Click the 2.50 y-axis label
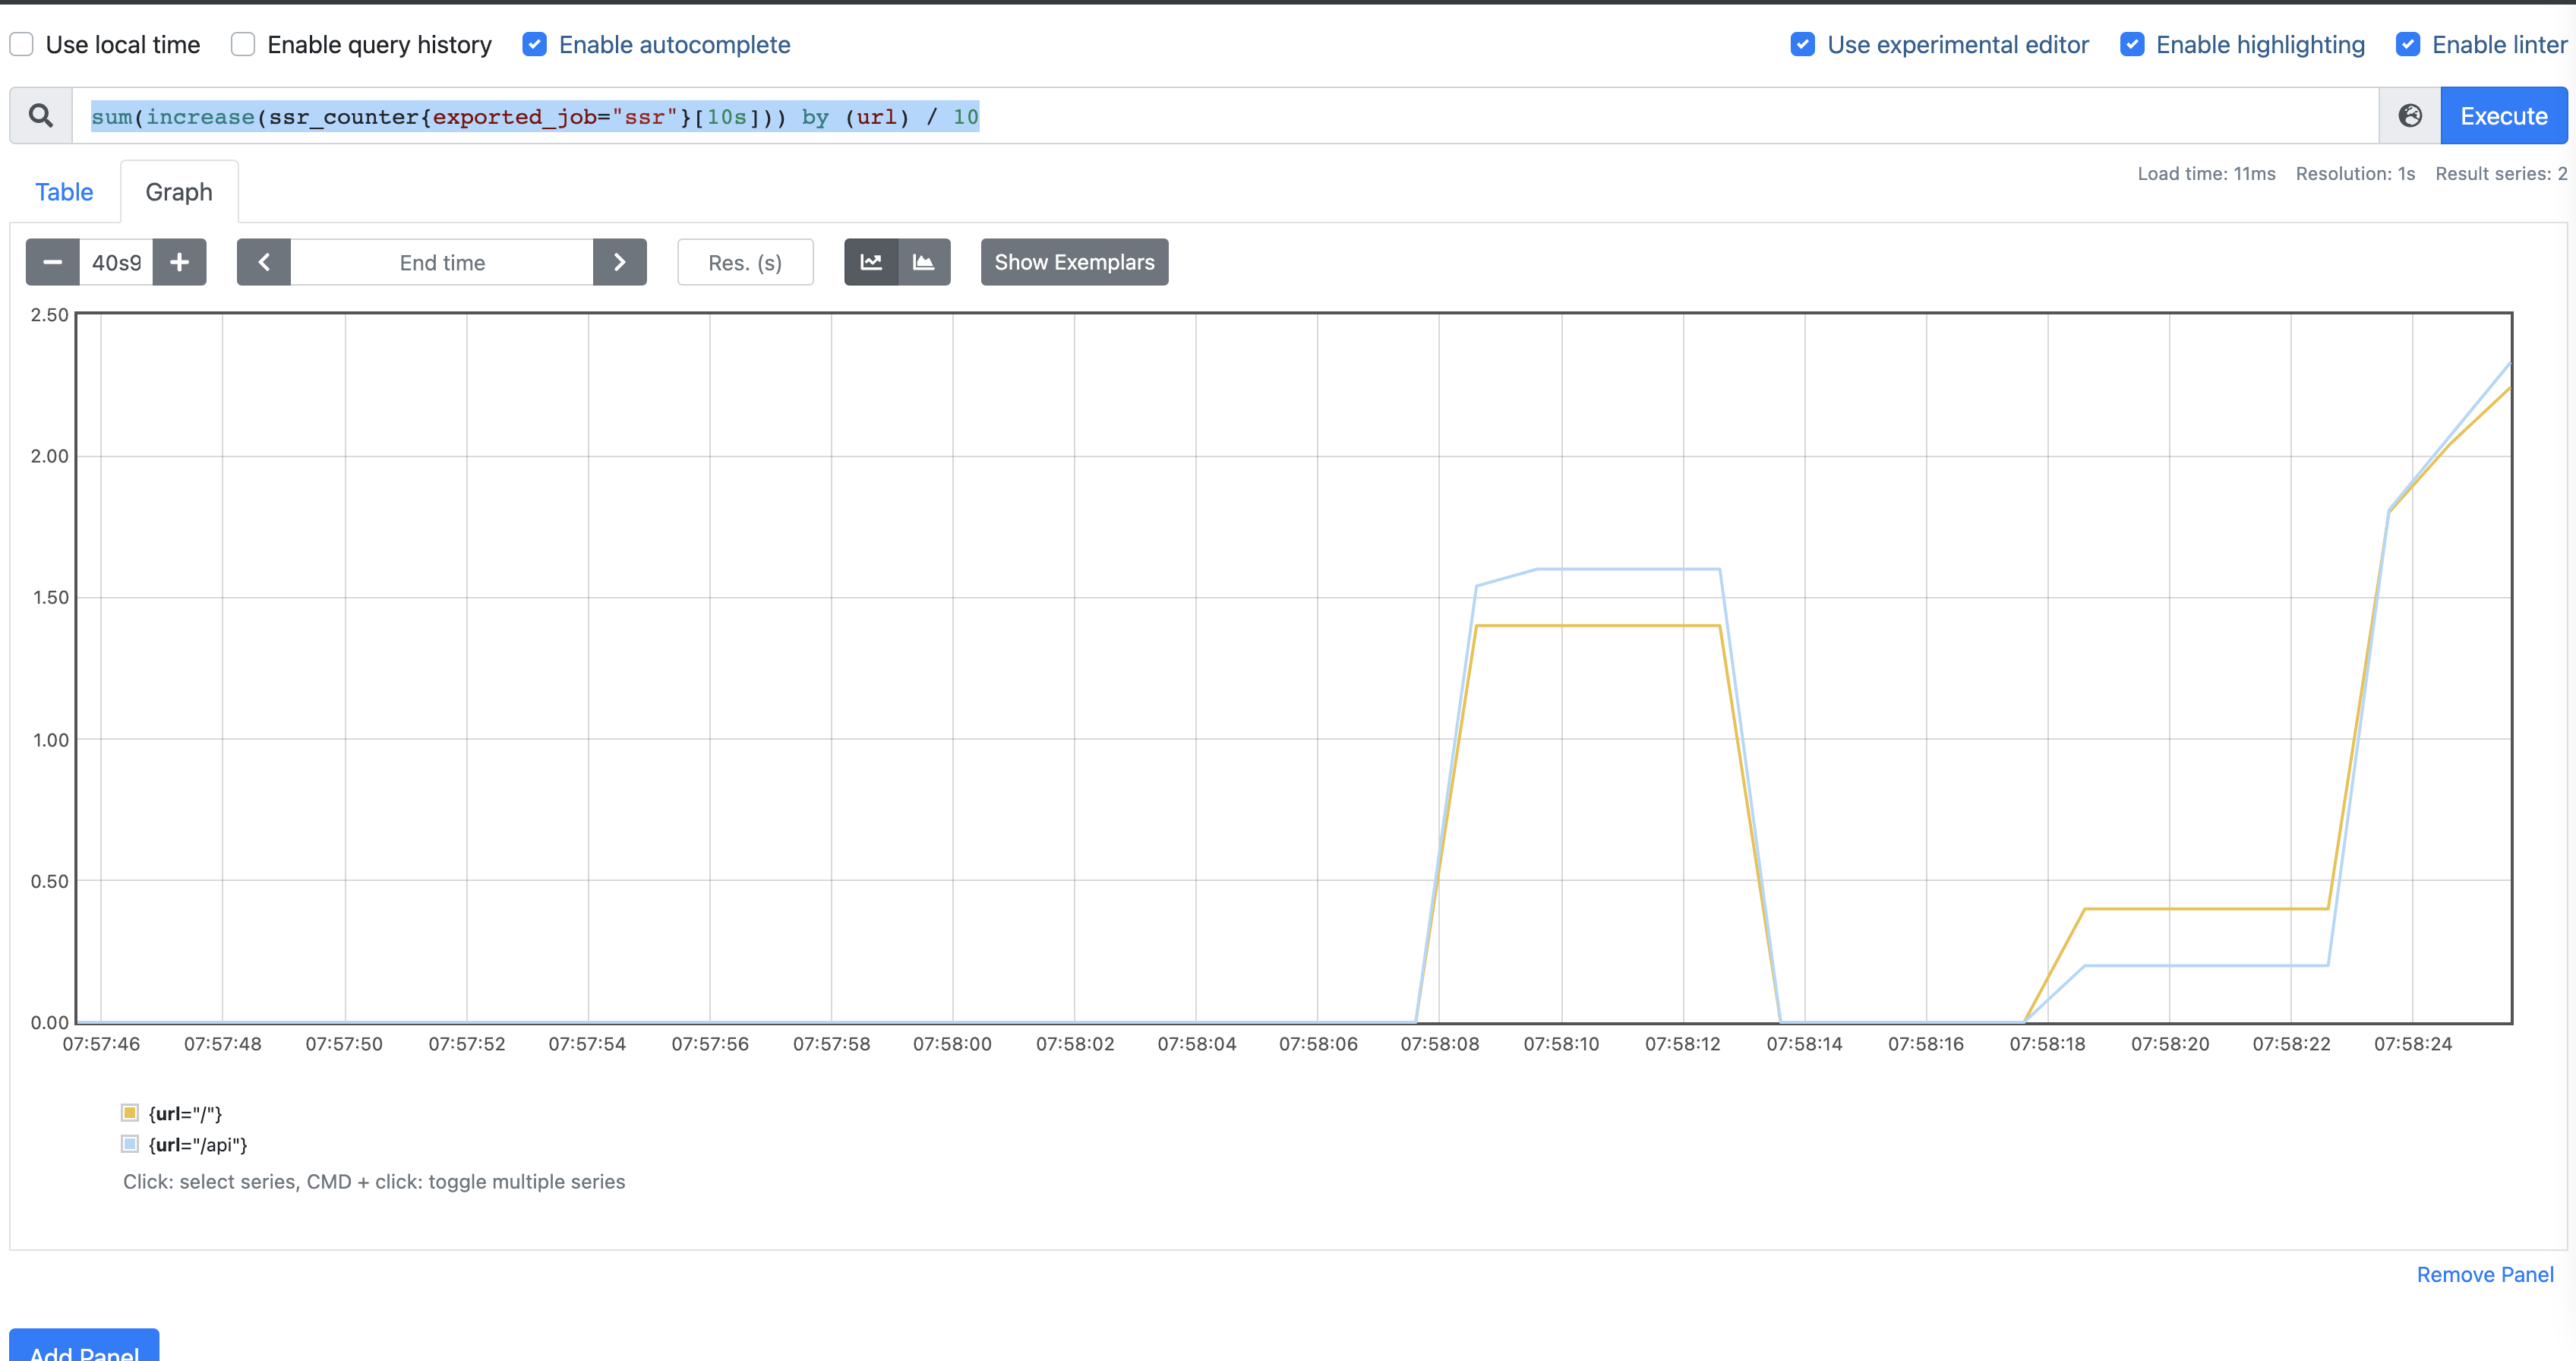 [x=50, y=315]
